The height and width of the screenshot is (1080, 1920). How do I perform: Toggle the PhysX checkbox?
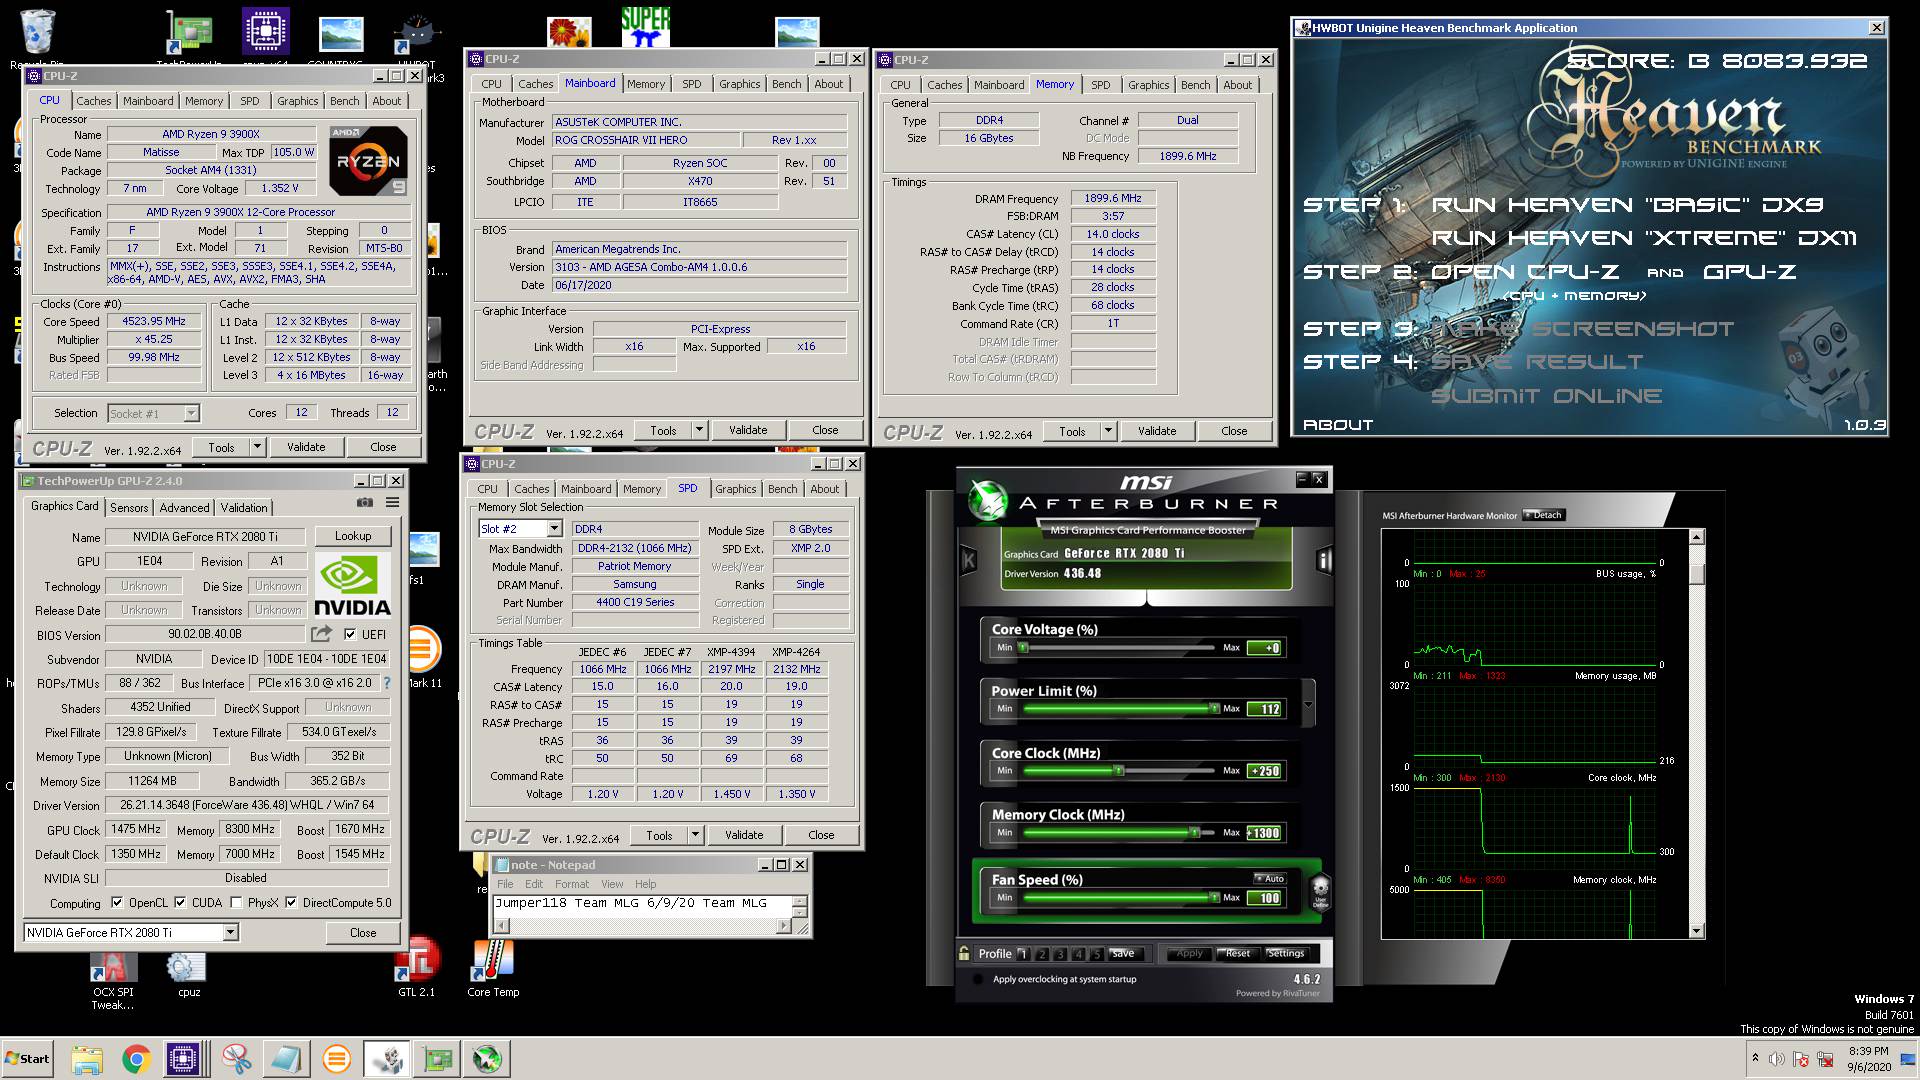(236, 902)
